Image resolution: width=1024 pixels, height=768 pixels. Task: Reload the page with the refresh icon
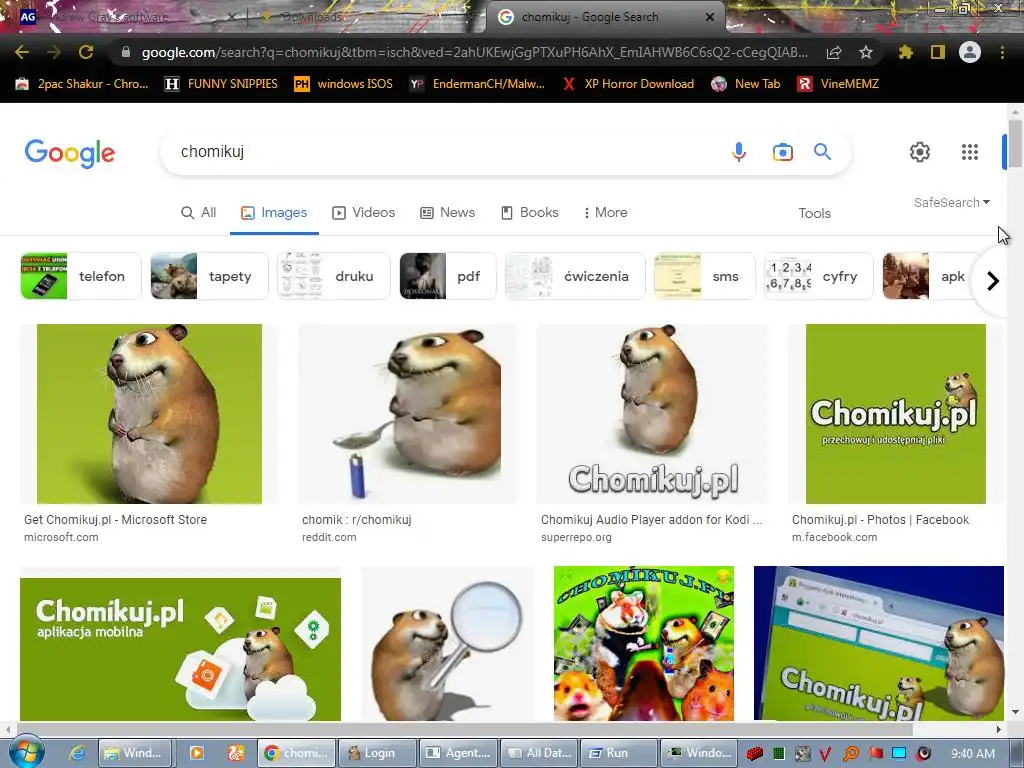(86, 52)
